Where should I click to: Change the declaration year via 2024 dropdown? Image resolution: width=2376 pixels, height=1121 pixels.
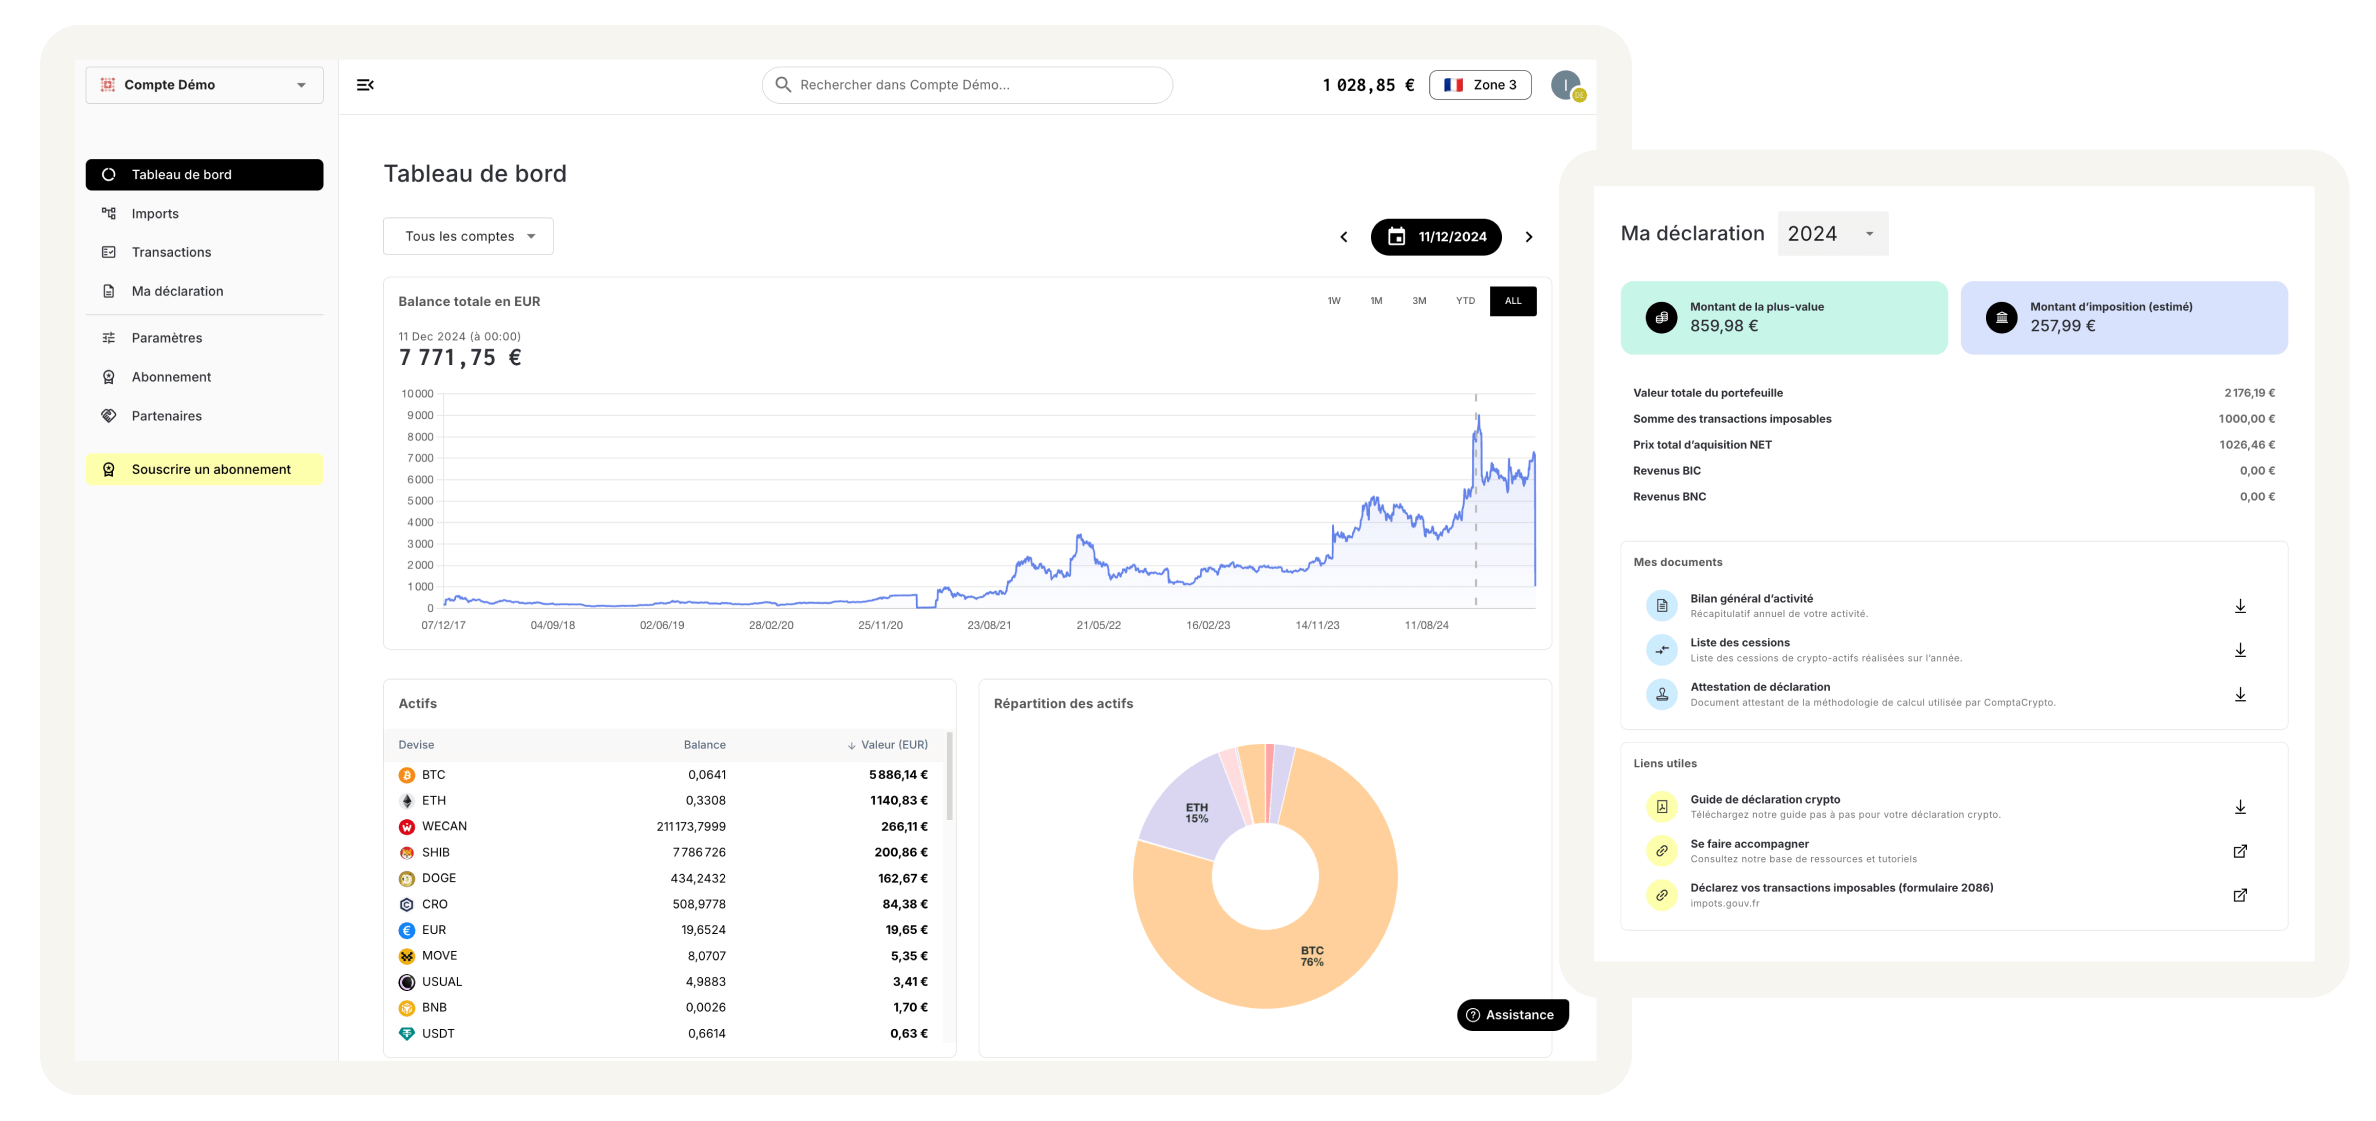tap(1832, 233)
